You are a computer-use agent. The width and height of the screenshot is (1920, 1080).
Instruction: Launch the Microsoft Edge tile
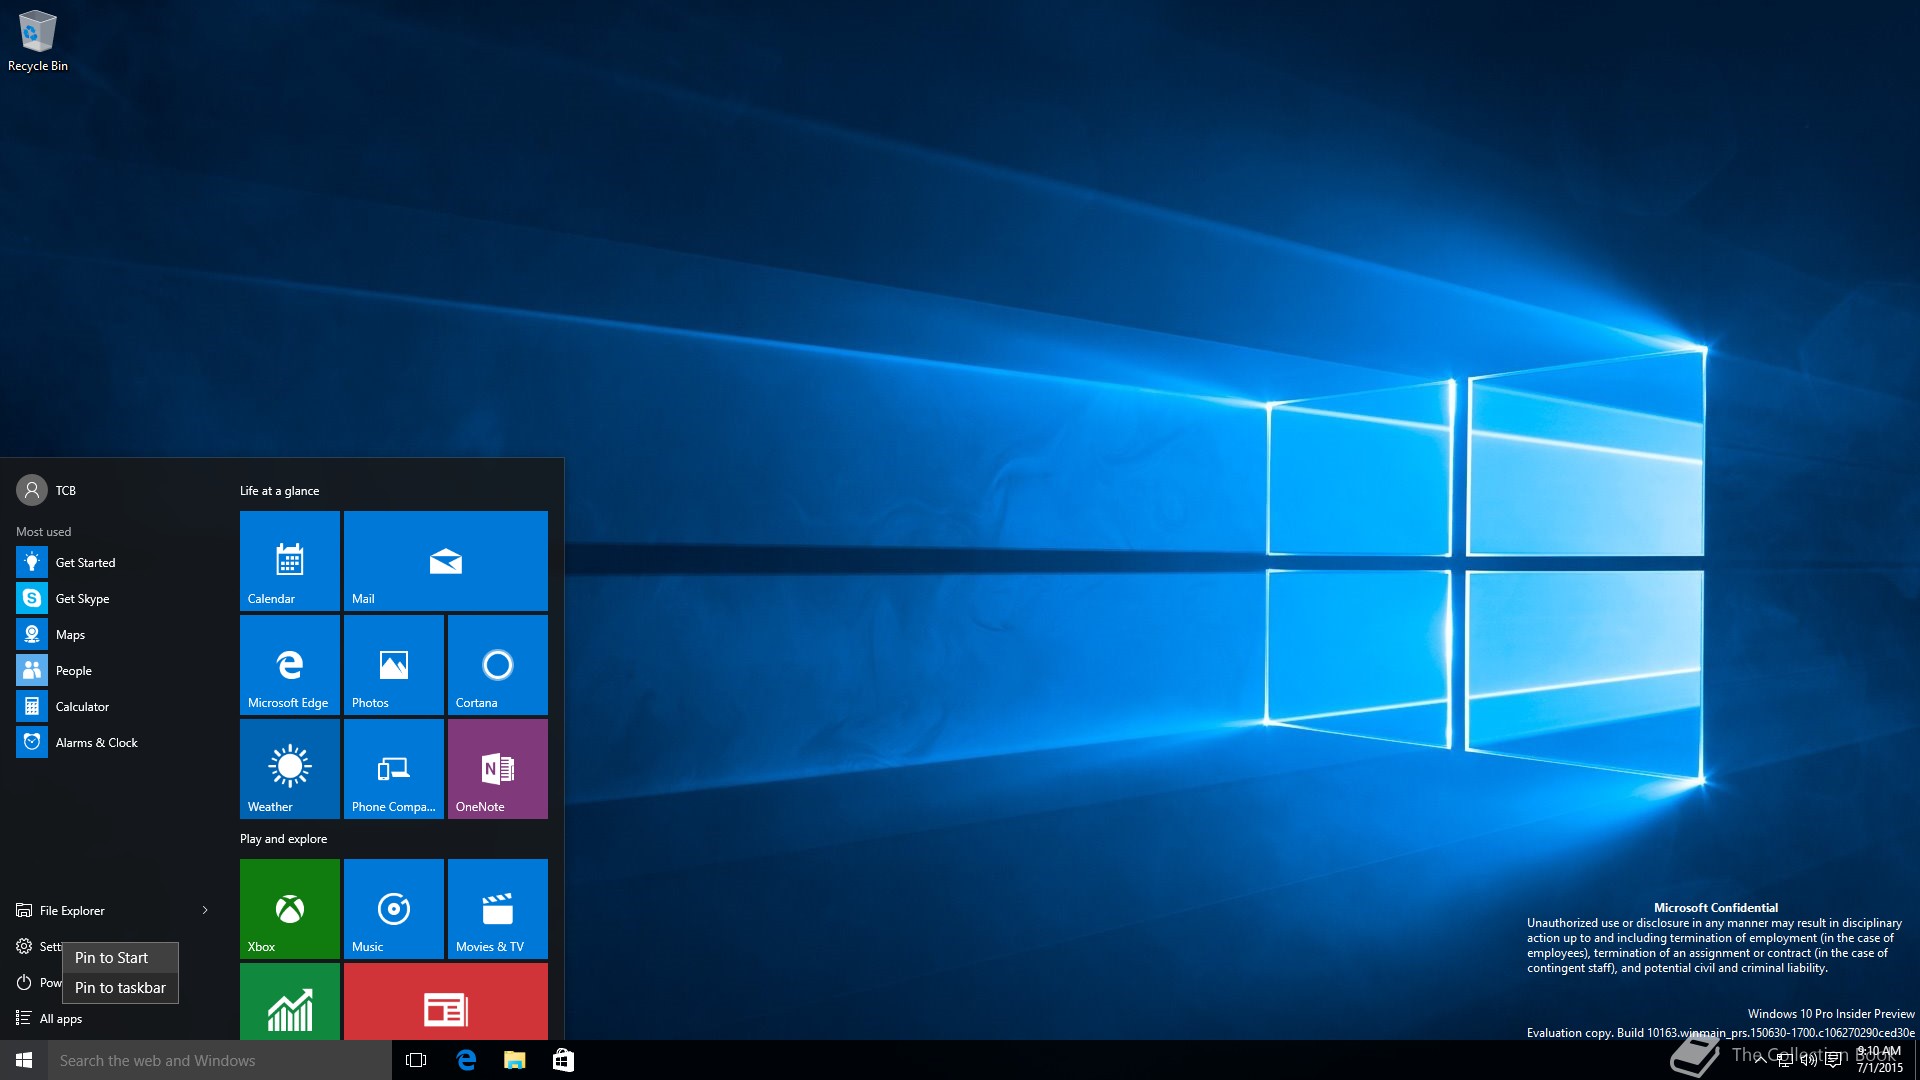click(290, 665)
